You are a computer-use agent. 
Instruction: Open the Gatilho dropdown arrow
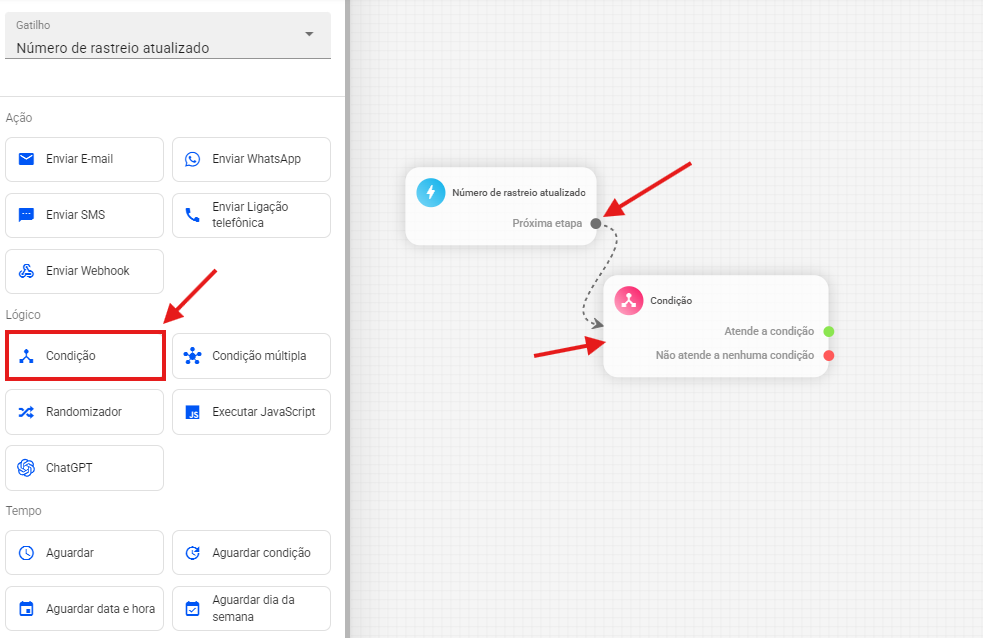click(309, 34)
